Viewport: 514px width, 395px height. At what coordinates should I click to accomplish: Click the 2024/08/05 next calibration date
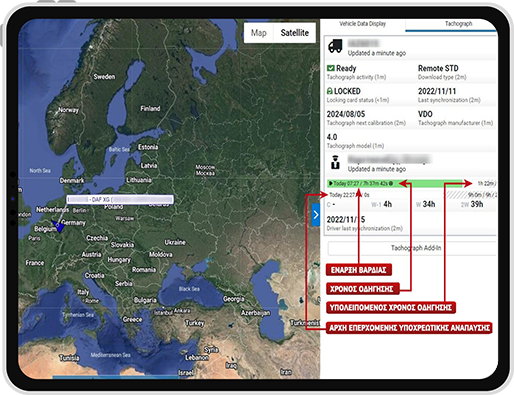point(346,114)
